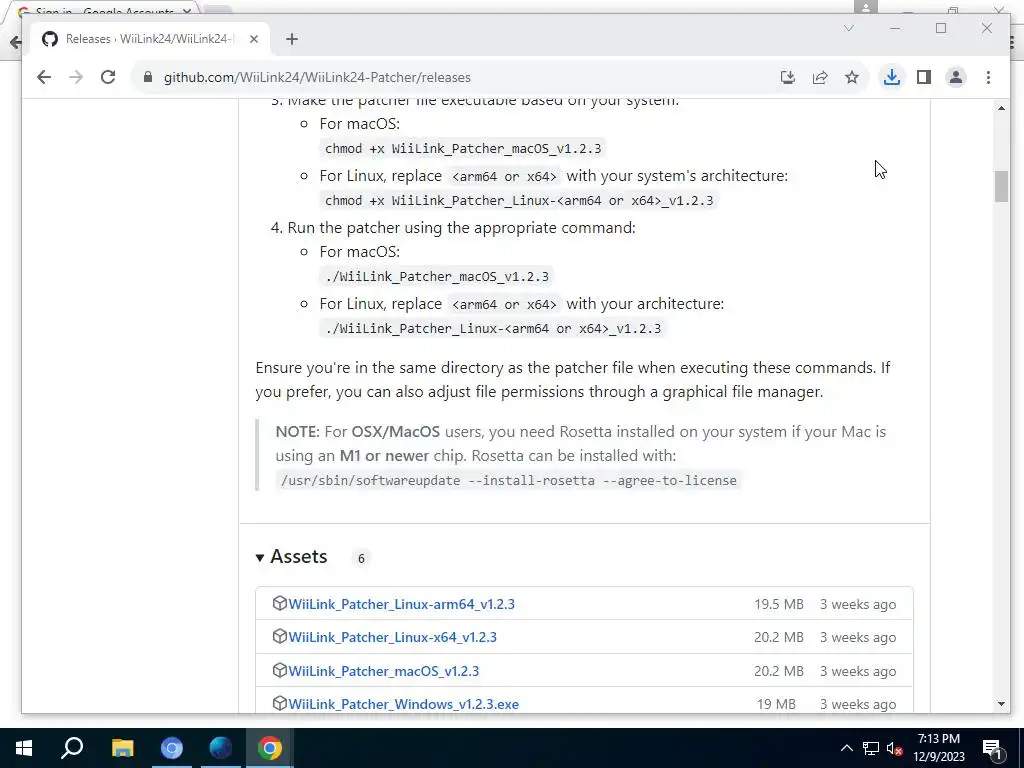Screen dimensions: 1024x768
Task: Click the rosetta install command code text
Action: (509, 481)
